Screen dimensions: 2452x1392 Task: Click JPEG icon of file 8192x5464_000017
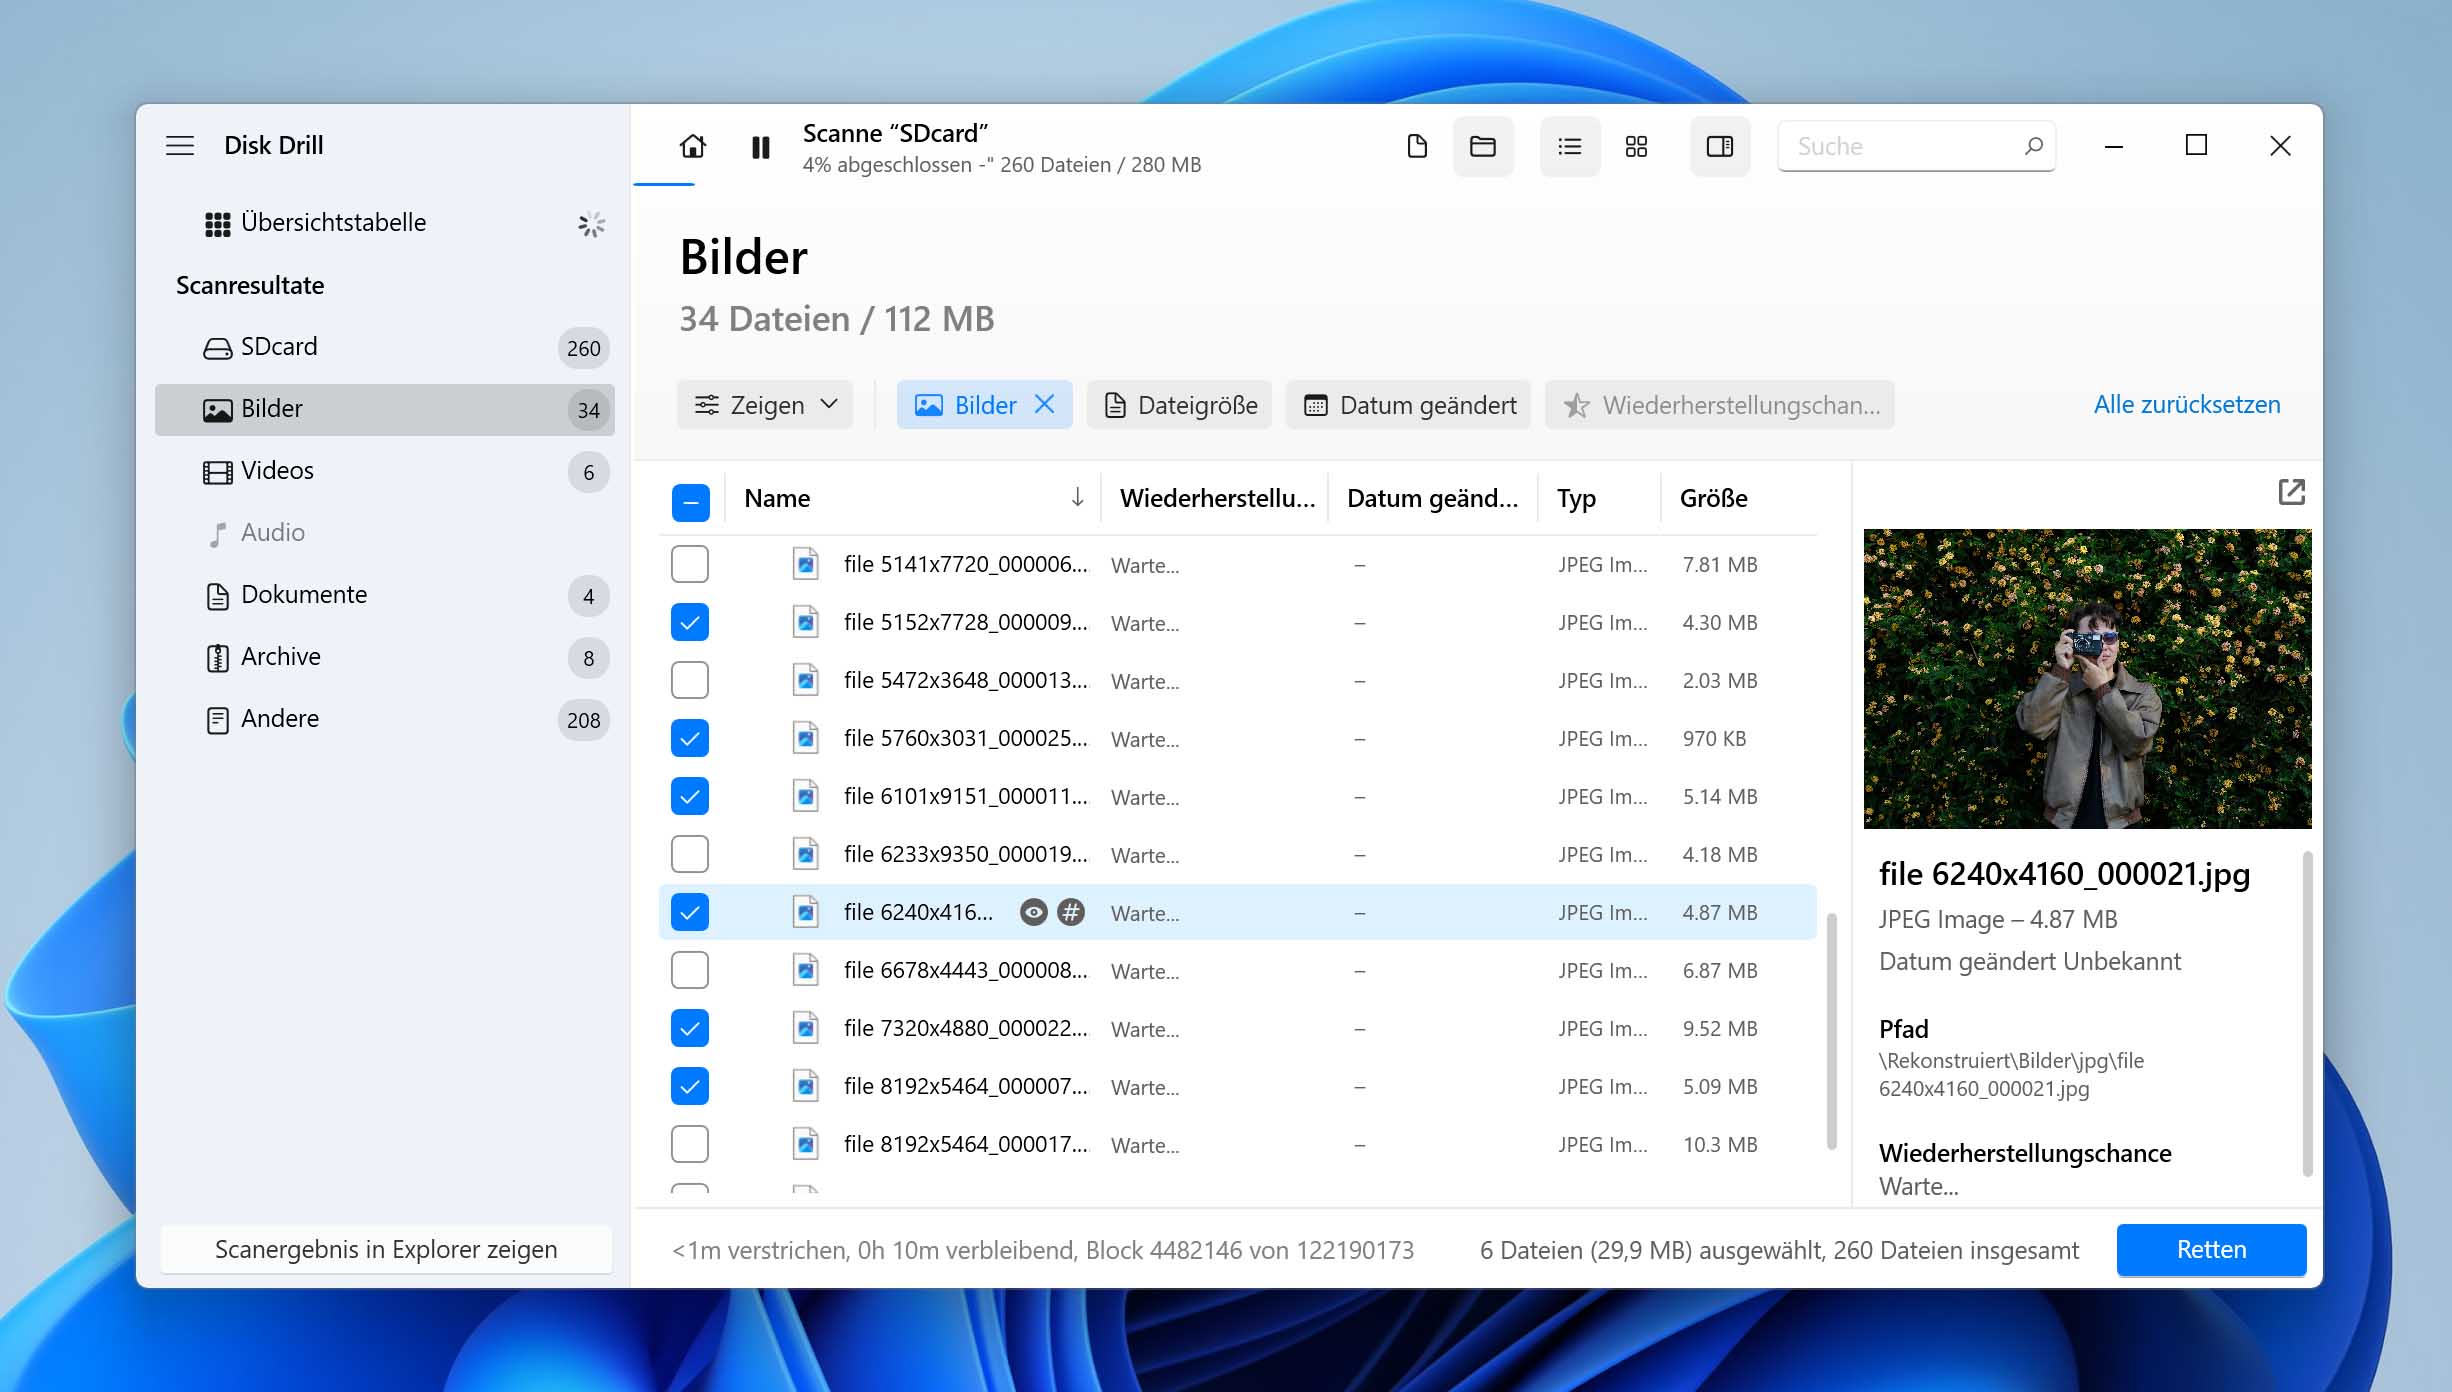[x=805, y=1144]
